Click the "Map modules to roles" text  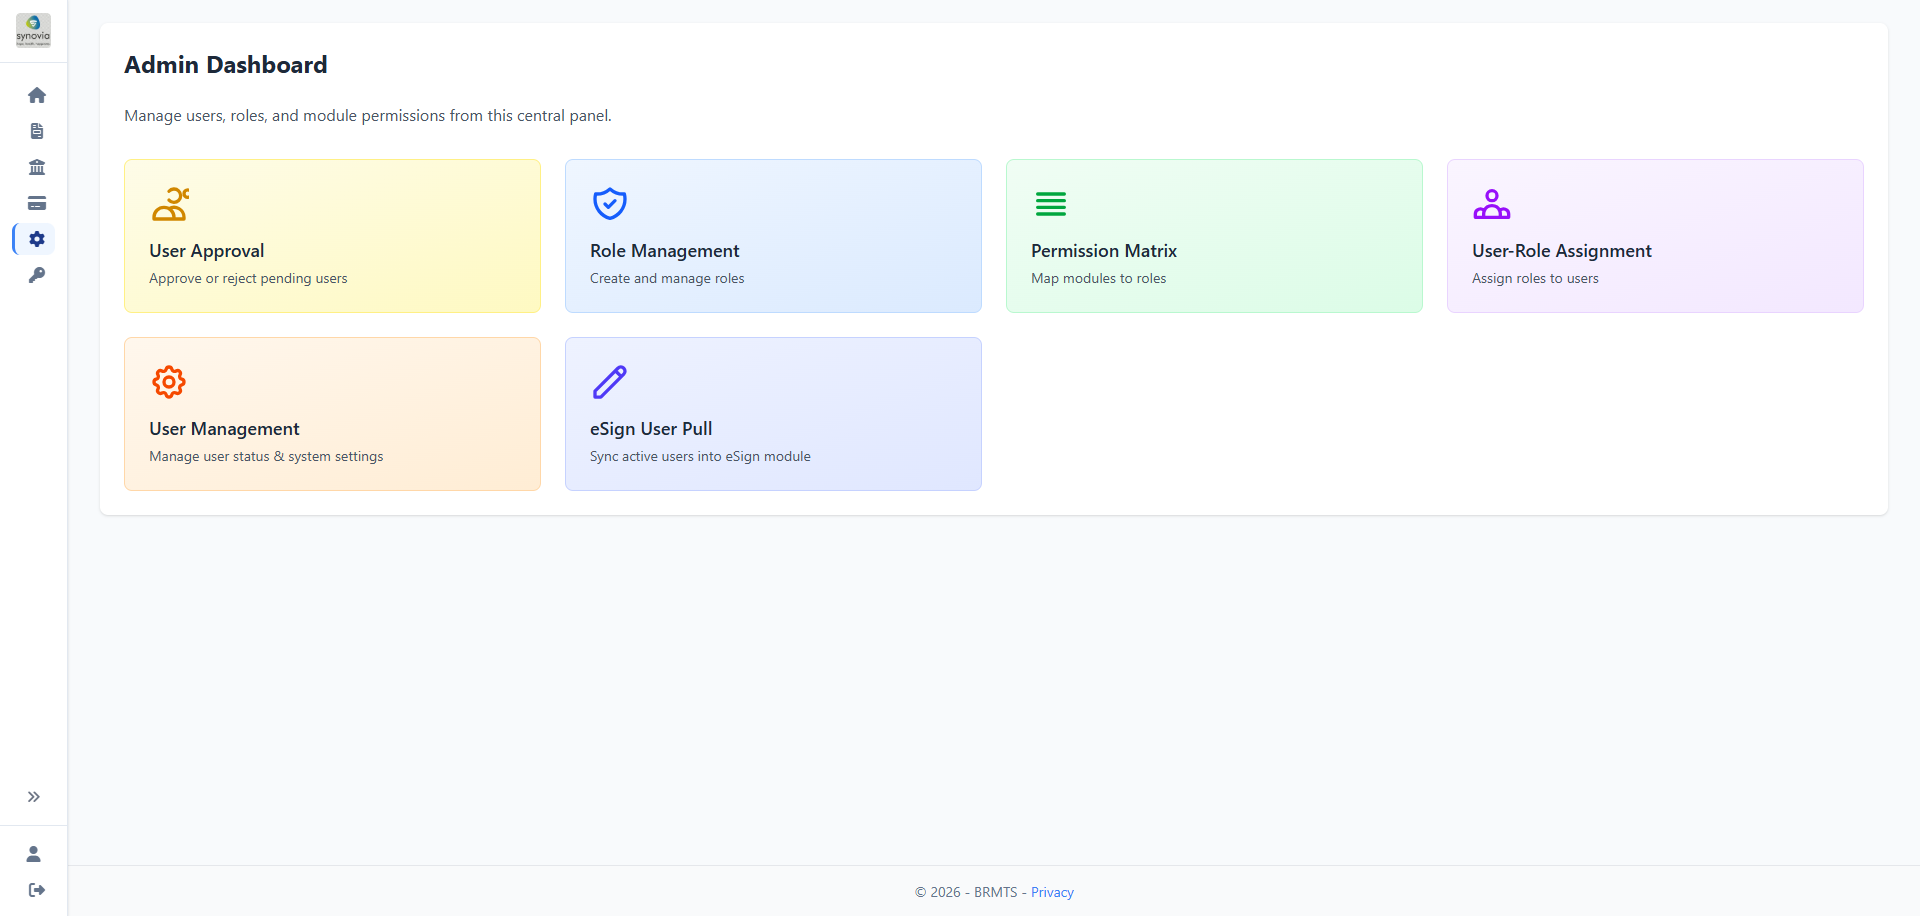click(1099, 279)
